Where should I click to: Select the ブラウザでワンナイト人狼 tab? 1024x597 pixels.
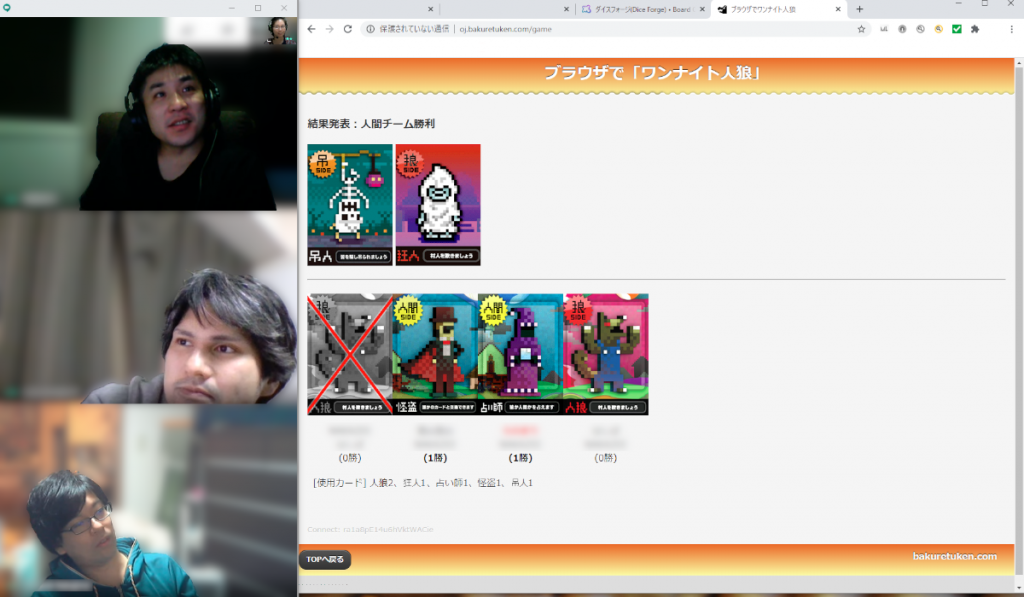click(x=770, y=9)
